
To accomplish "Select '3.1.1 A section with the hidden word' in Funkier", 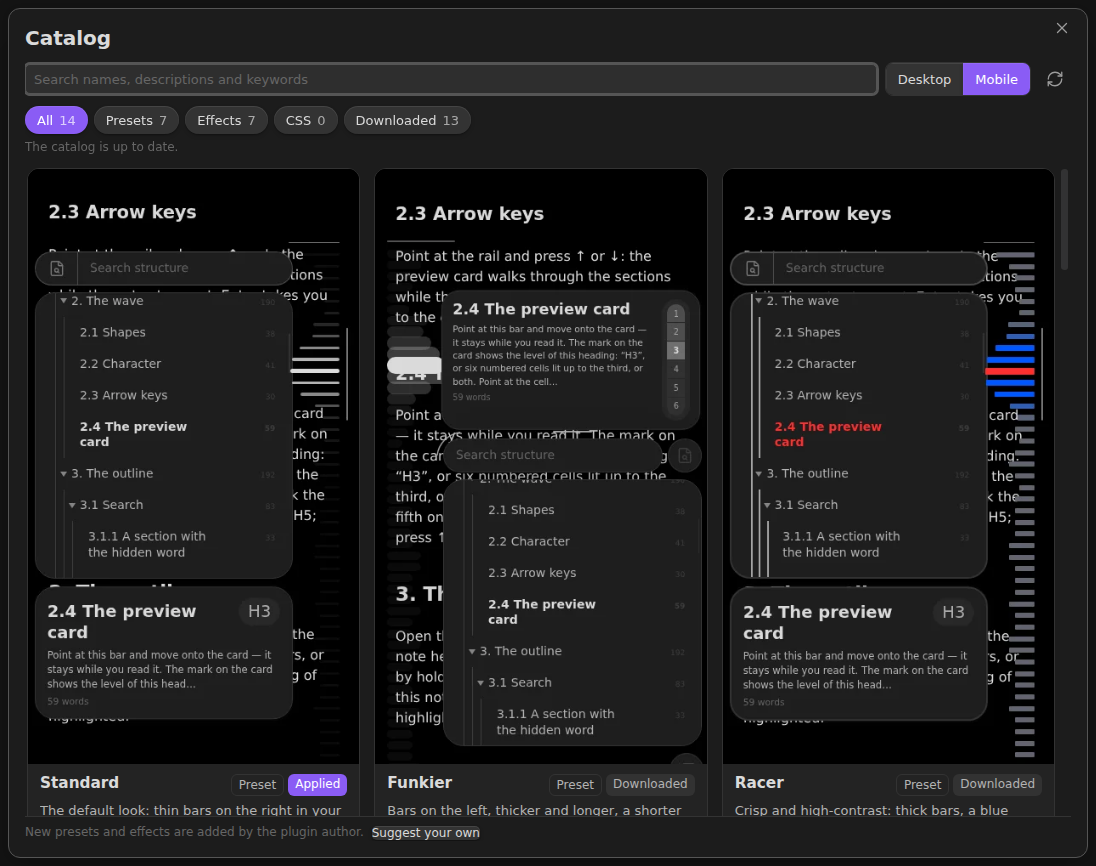I will [x=590, y=721].
